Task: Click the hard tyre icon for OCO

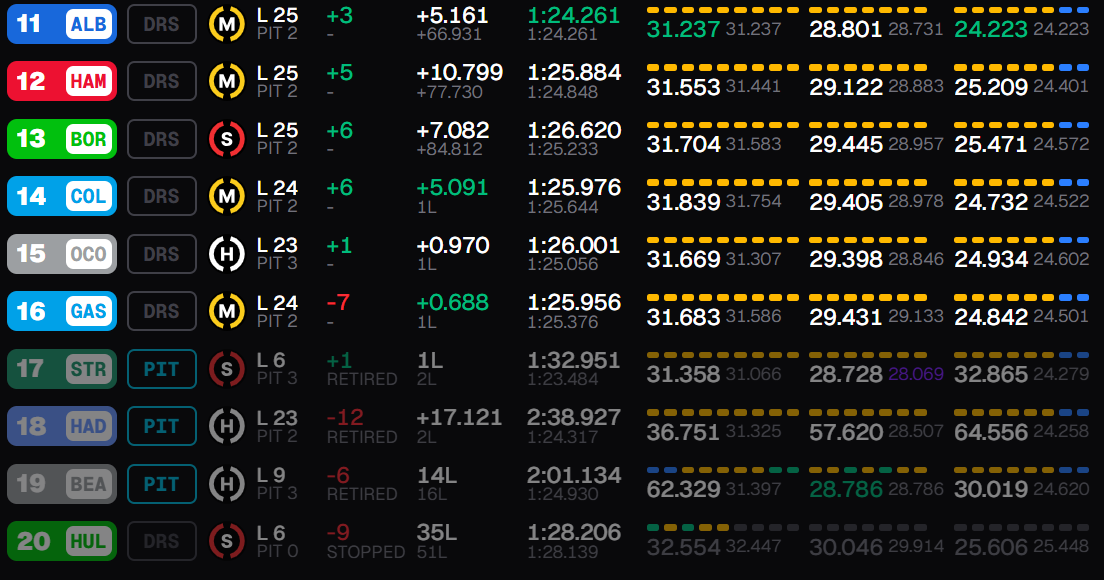Action: [227, 254]
